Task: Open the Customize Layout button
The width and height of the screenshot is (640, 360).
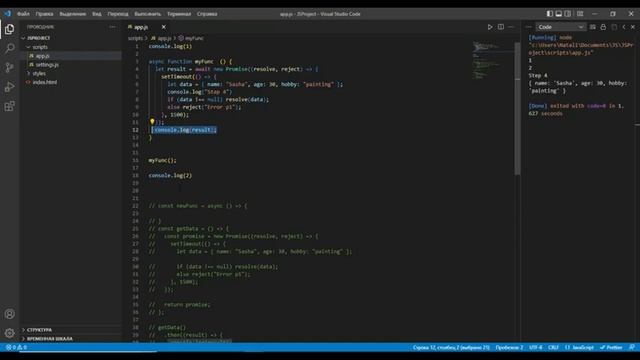Action: pos(580,13)
